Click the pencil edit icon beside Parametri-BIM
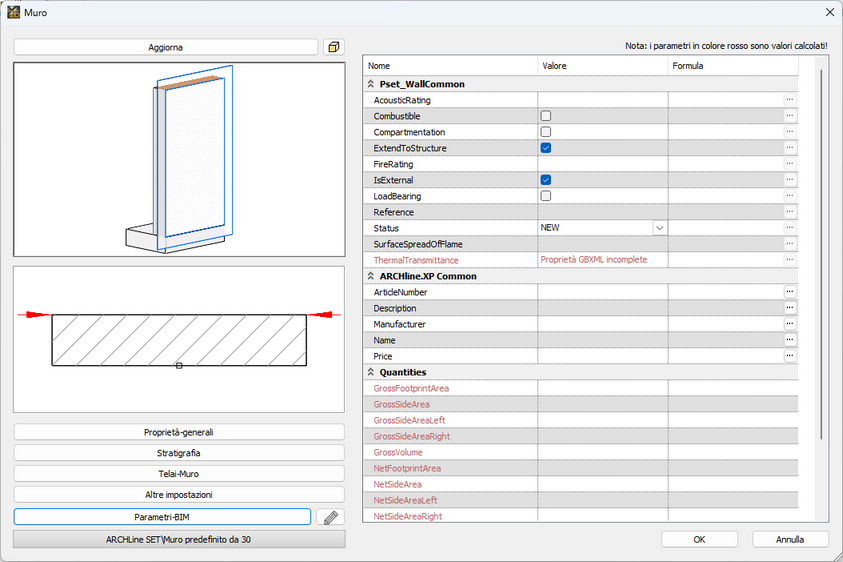 [331, 517]
